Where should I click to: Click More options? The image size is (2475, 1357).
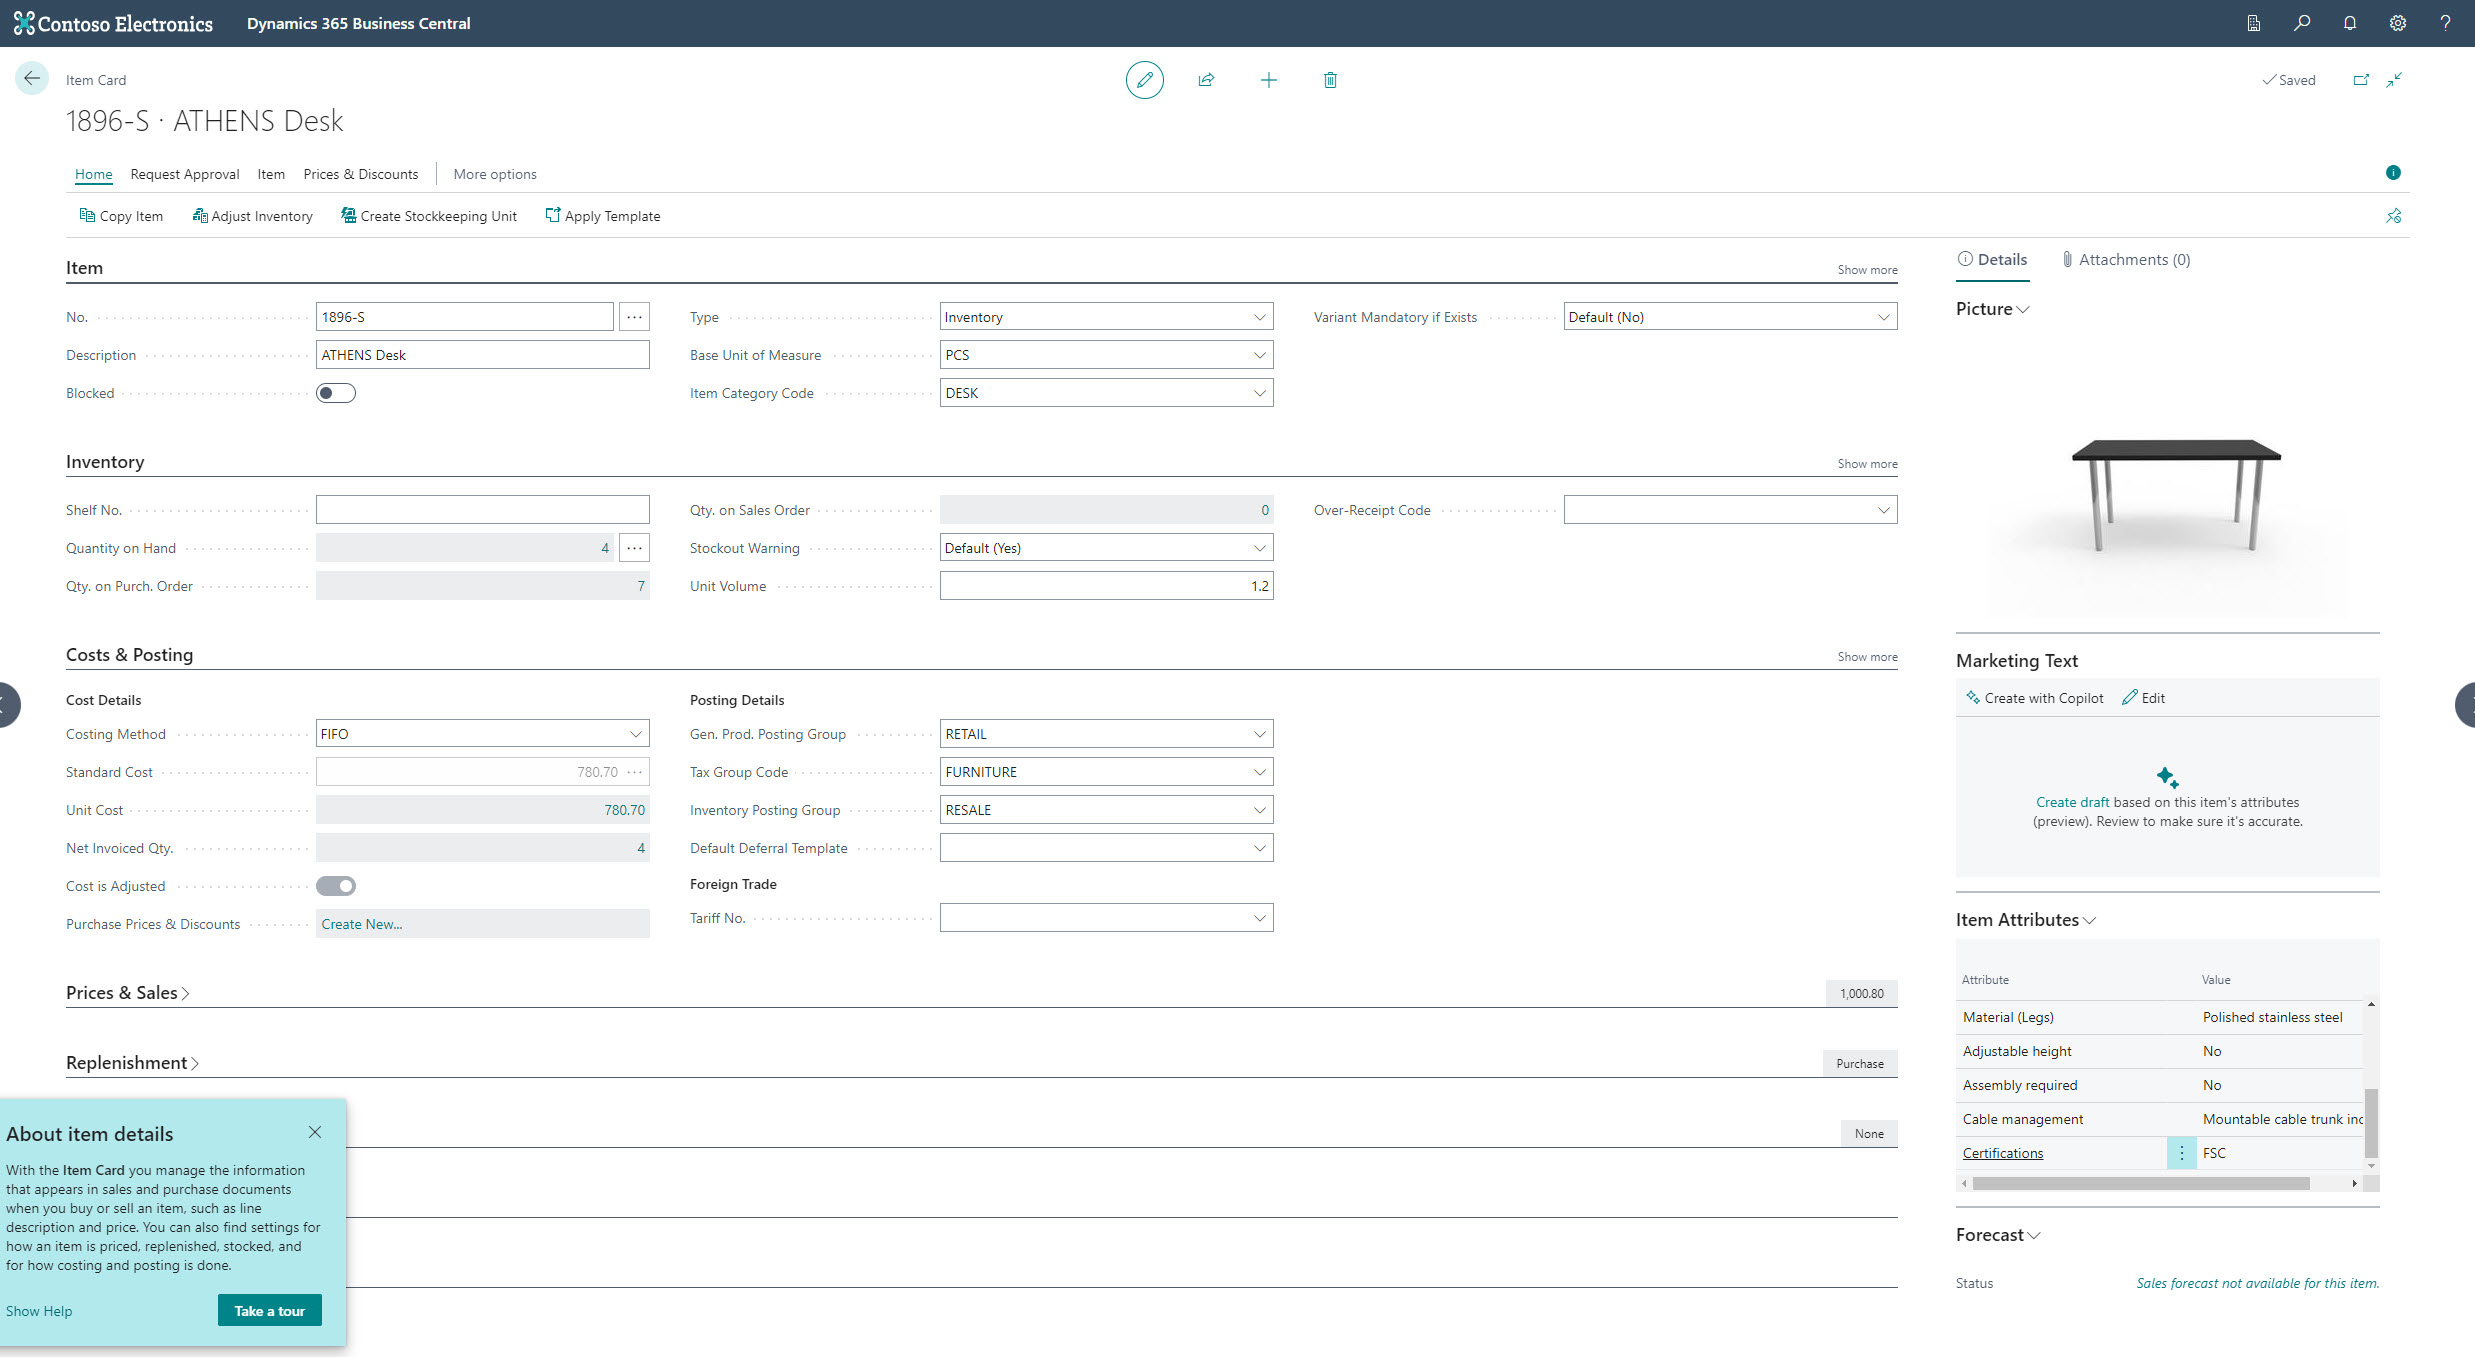click(495, 174)
